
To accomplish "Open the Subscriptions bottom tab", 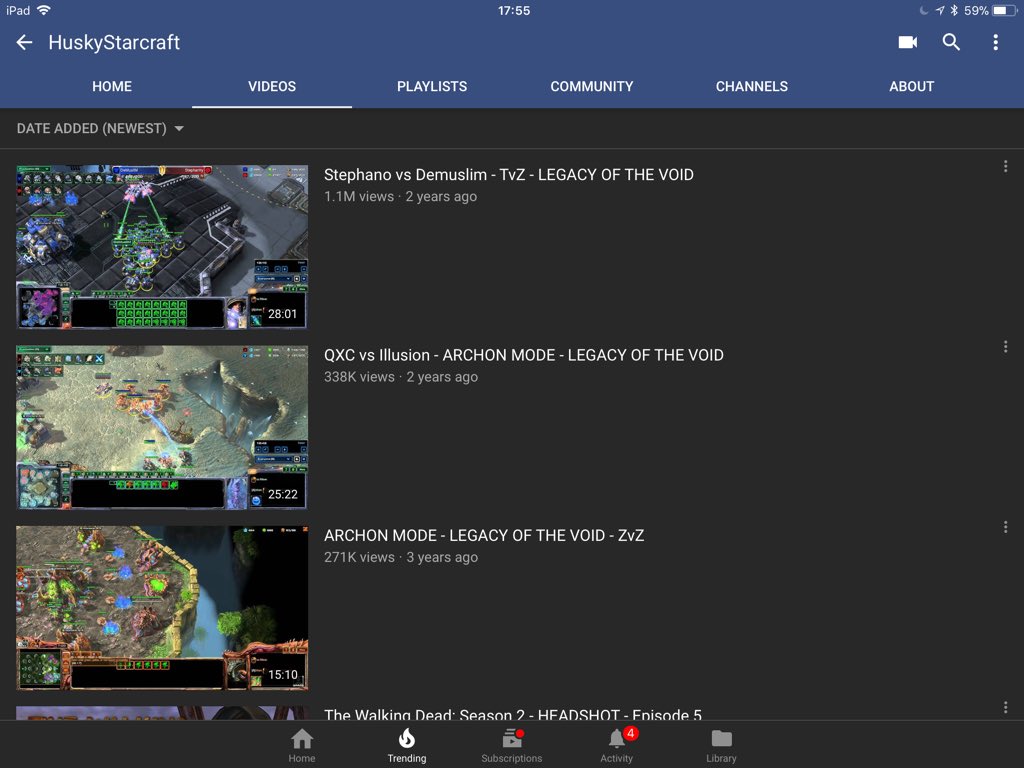I will point(511,746).
